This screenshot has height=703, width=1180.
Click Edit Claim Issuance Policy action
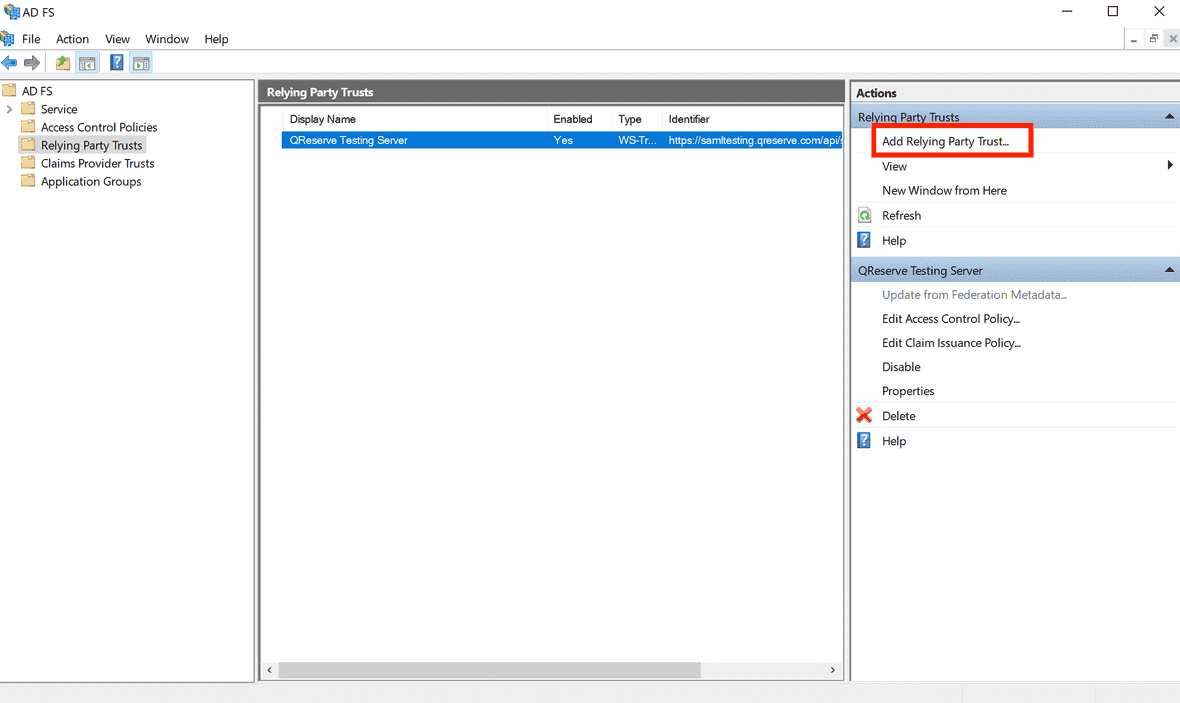click(951, 343)
